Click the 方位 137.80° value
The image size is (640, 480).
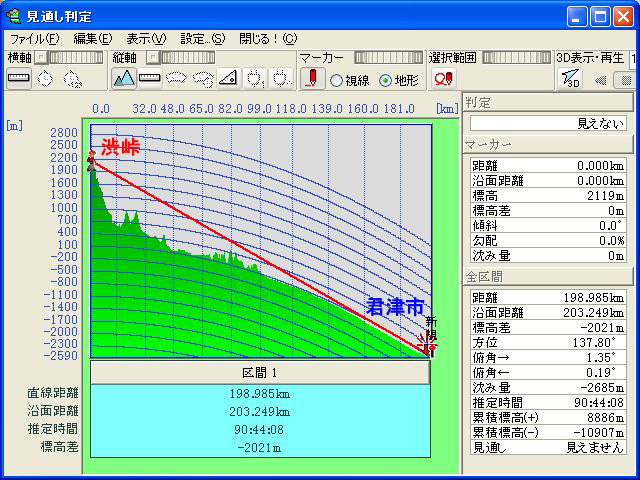593,342
